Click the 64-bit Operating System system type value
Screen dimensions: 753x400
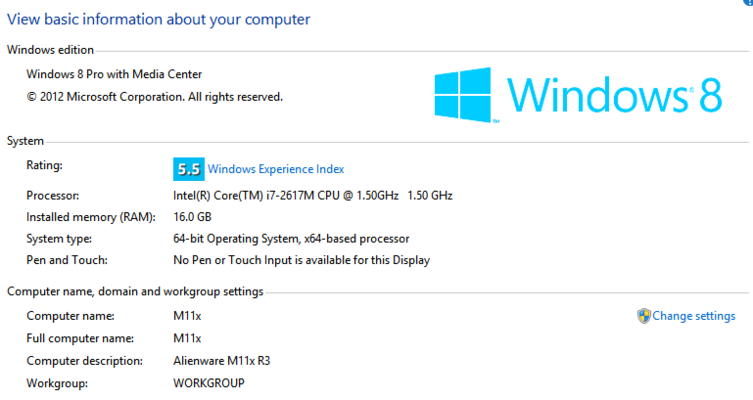pyautogui.click(x=291, y=239)
